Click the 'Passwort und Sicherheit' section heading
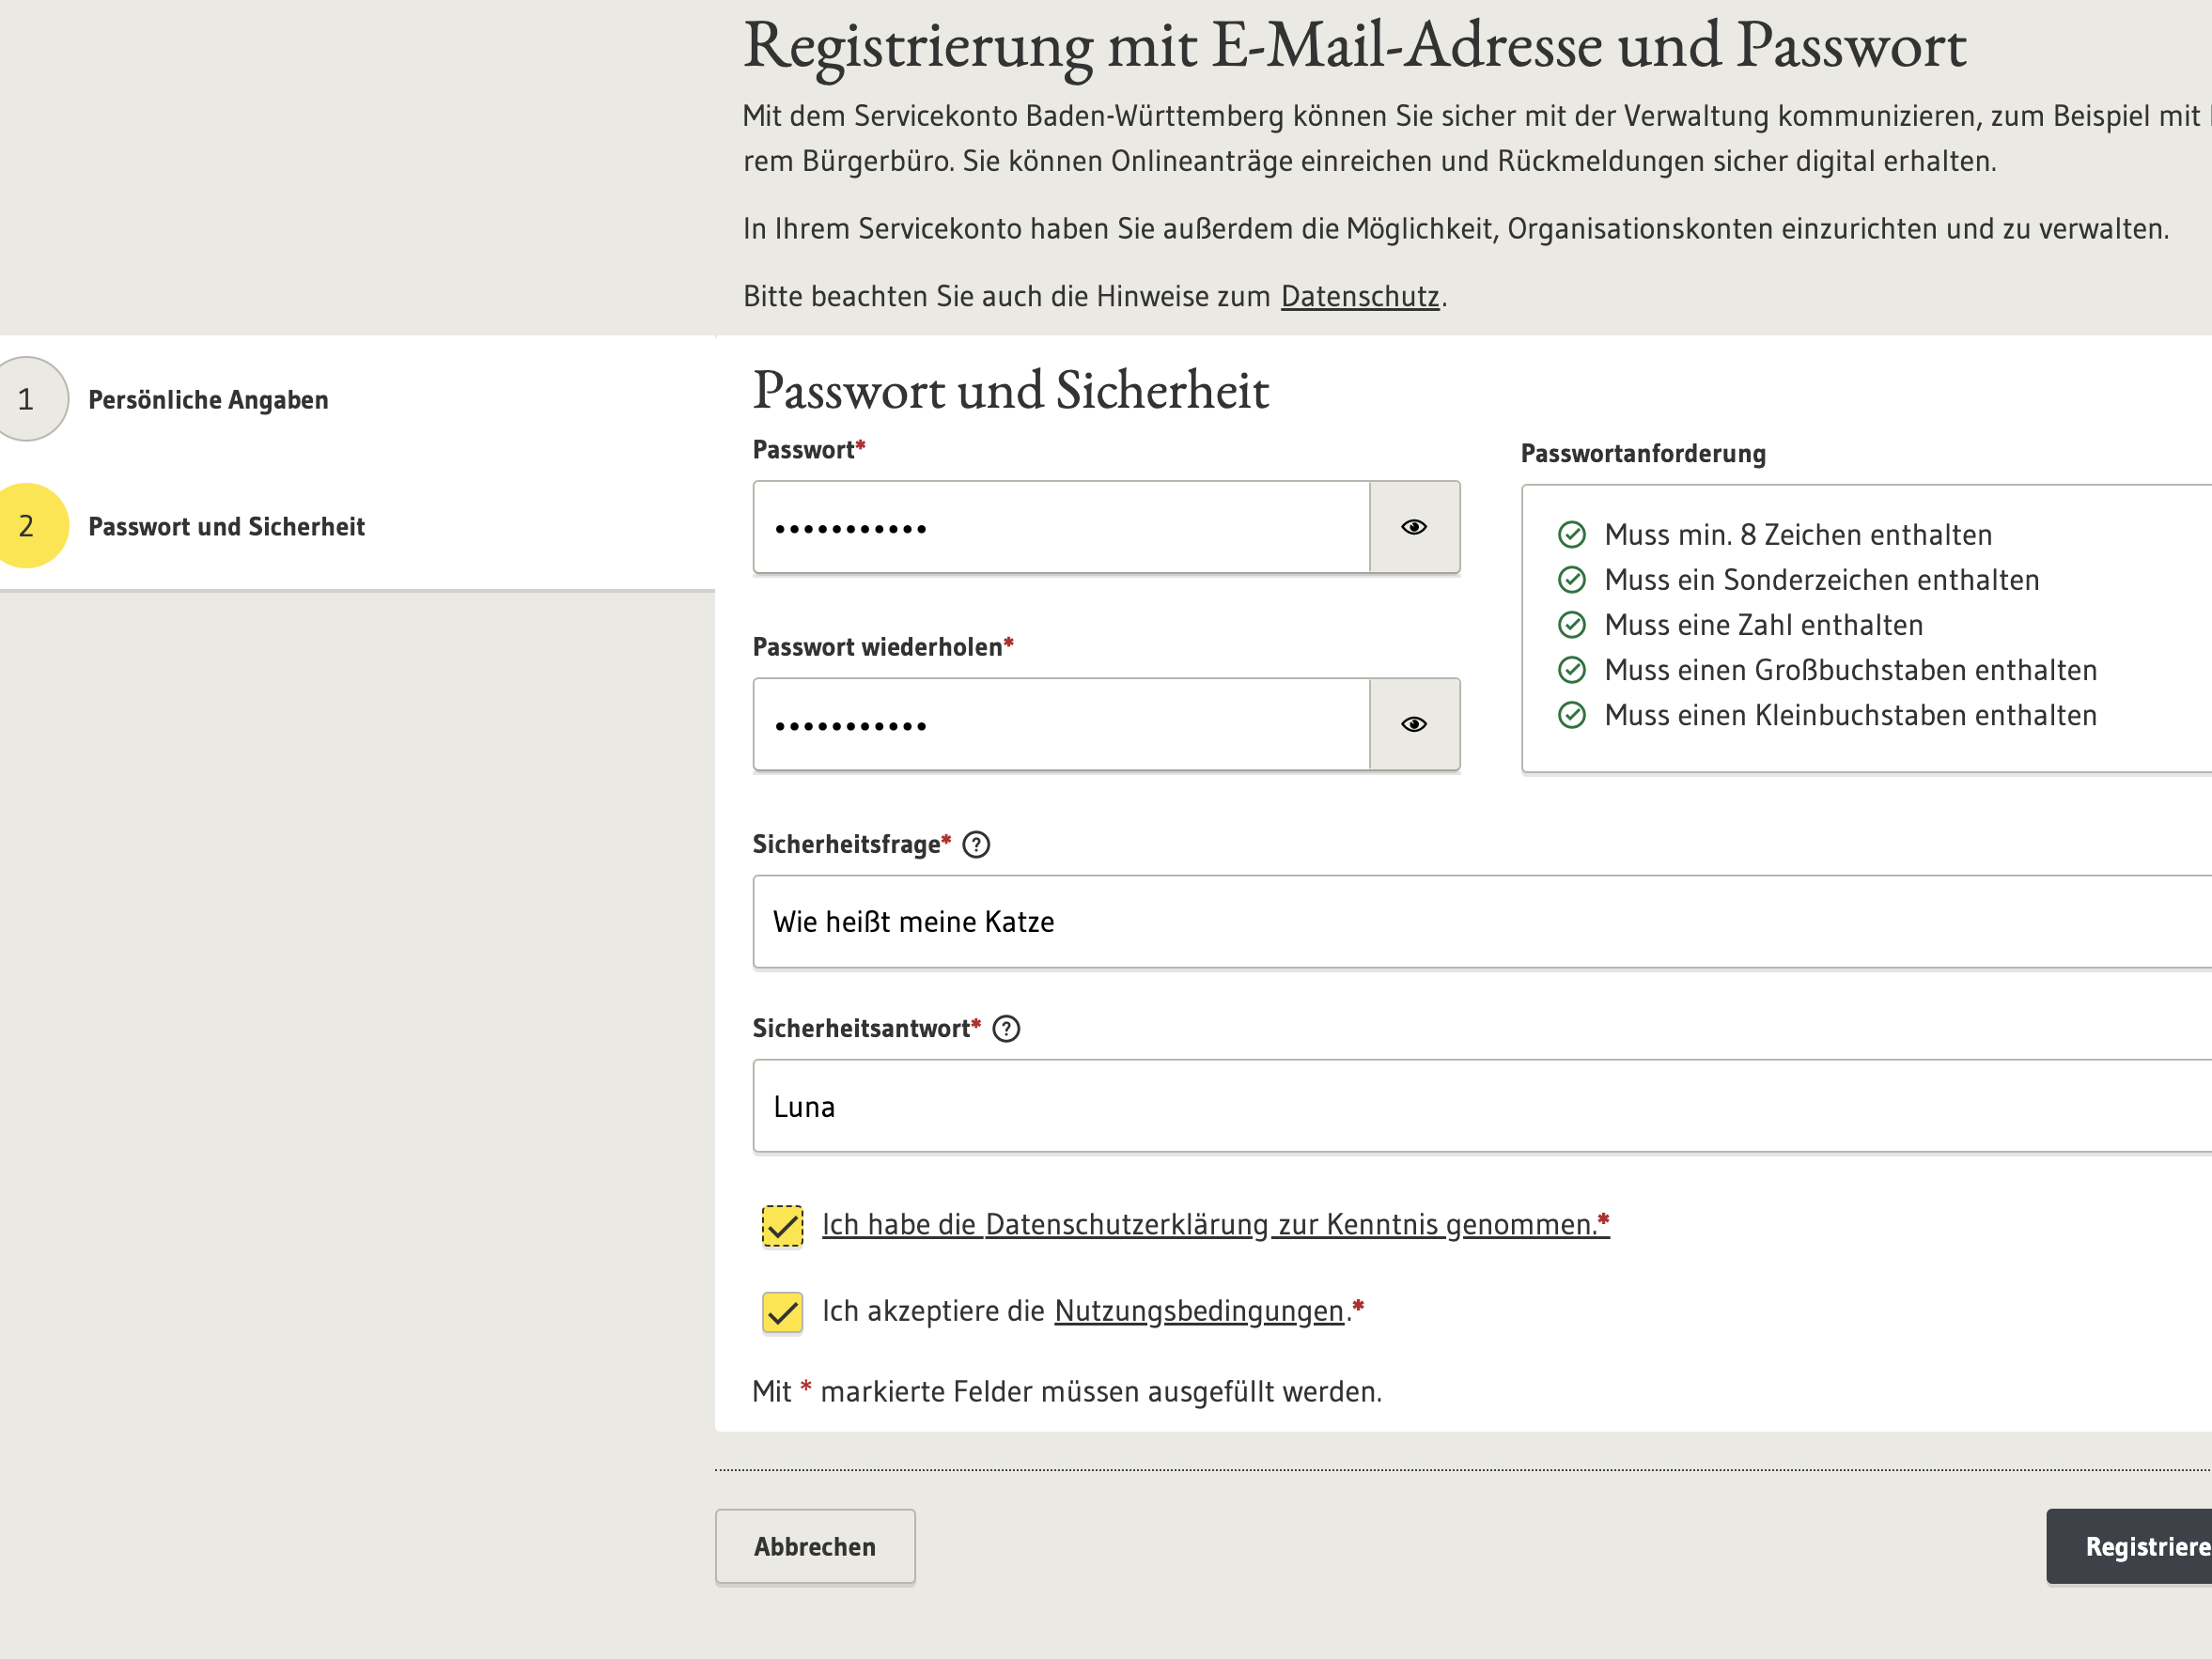 coord(1011,390)
